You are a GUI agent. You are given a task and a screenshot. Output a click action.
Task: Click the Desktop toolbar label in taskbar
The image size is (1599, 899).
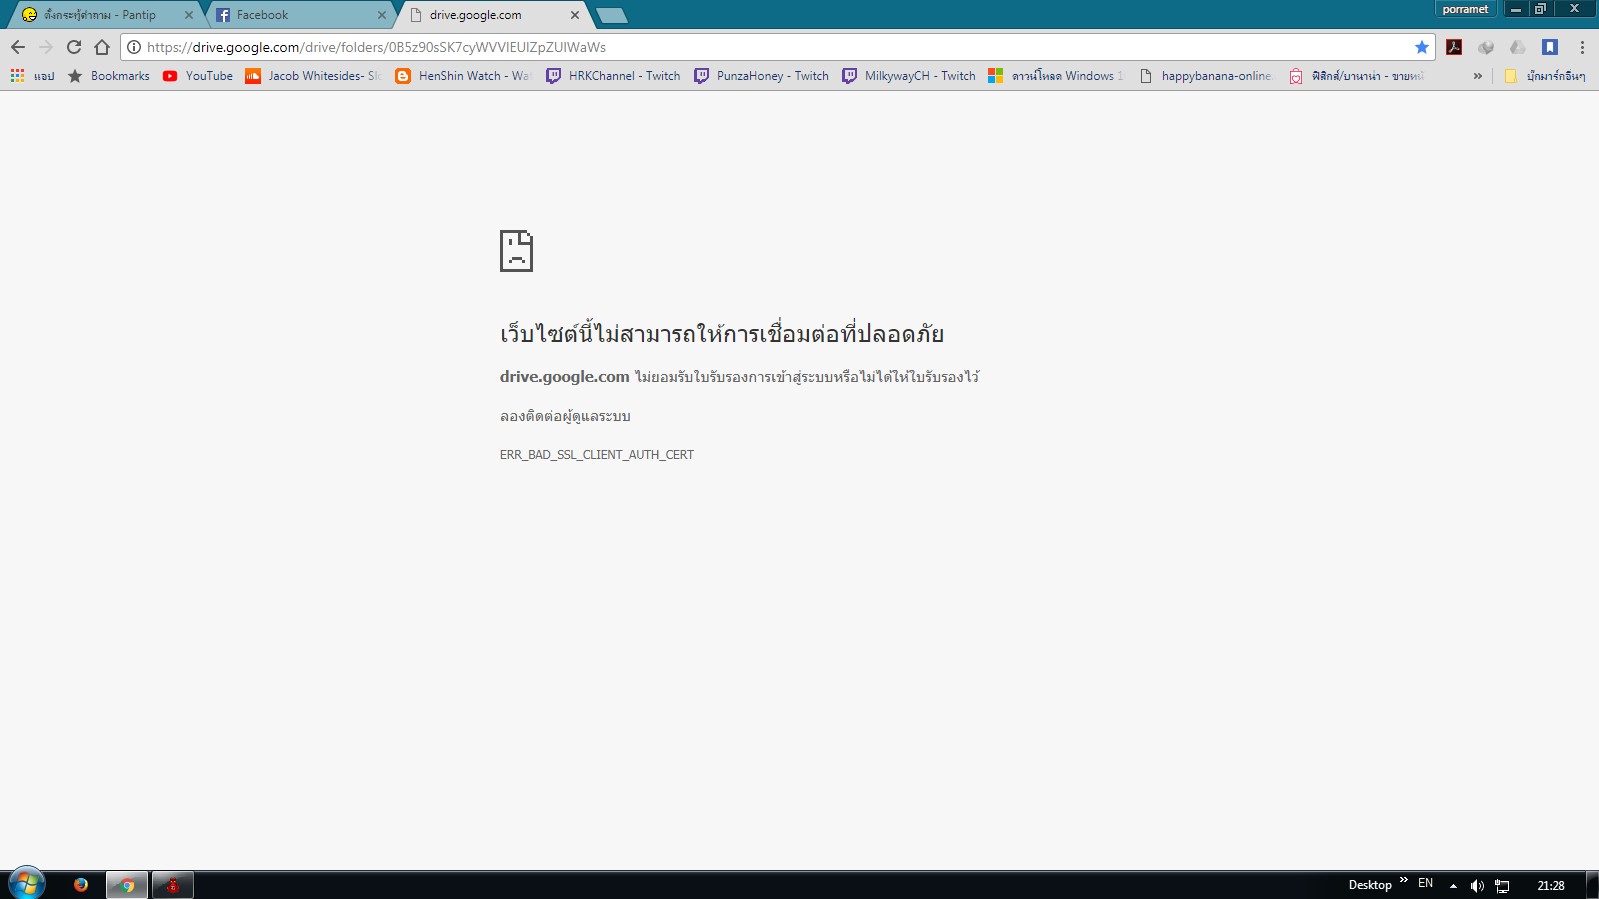tap(1370, 885)
